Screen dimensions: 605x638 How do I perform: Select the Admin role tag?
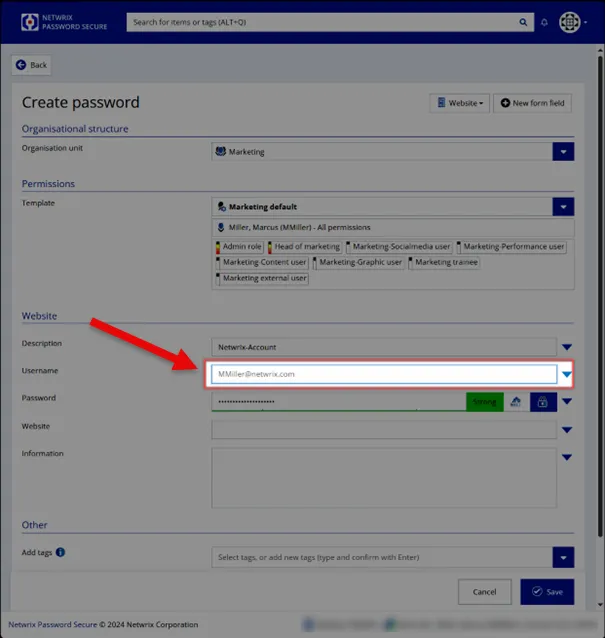coord(239,247)
